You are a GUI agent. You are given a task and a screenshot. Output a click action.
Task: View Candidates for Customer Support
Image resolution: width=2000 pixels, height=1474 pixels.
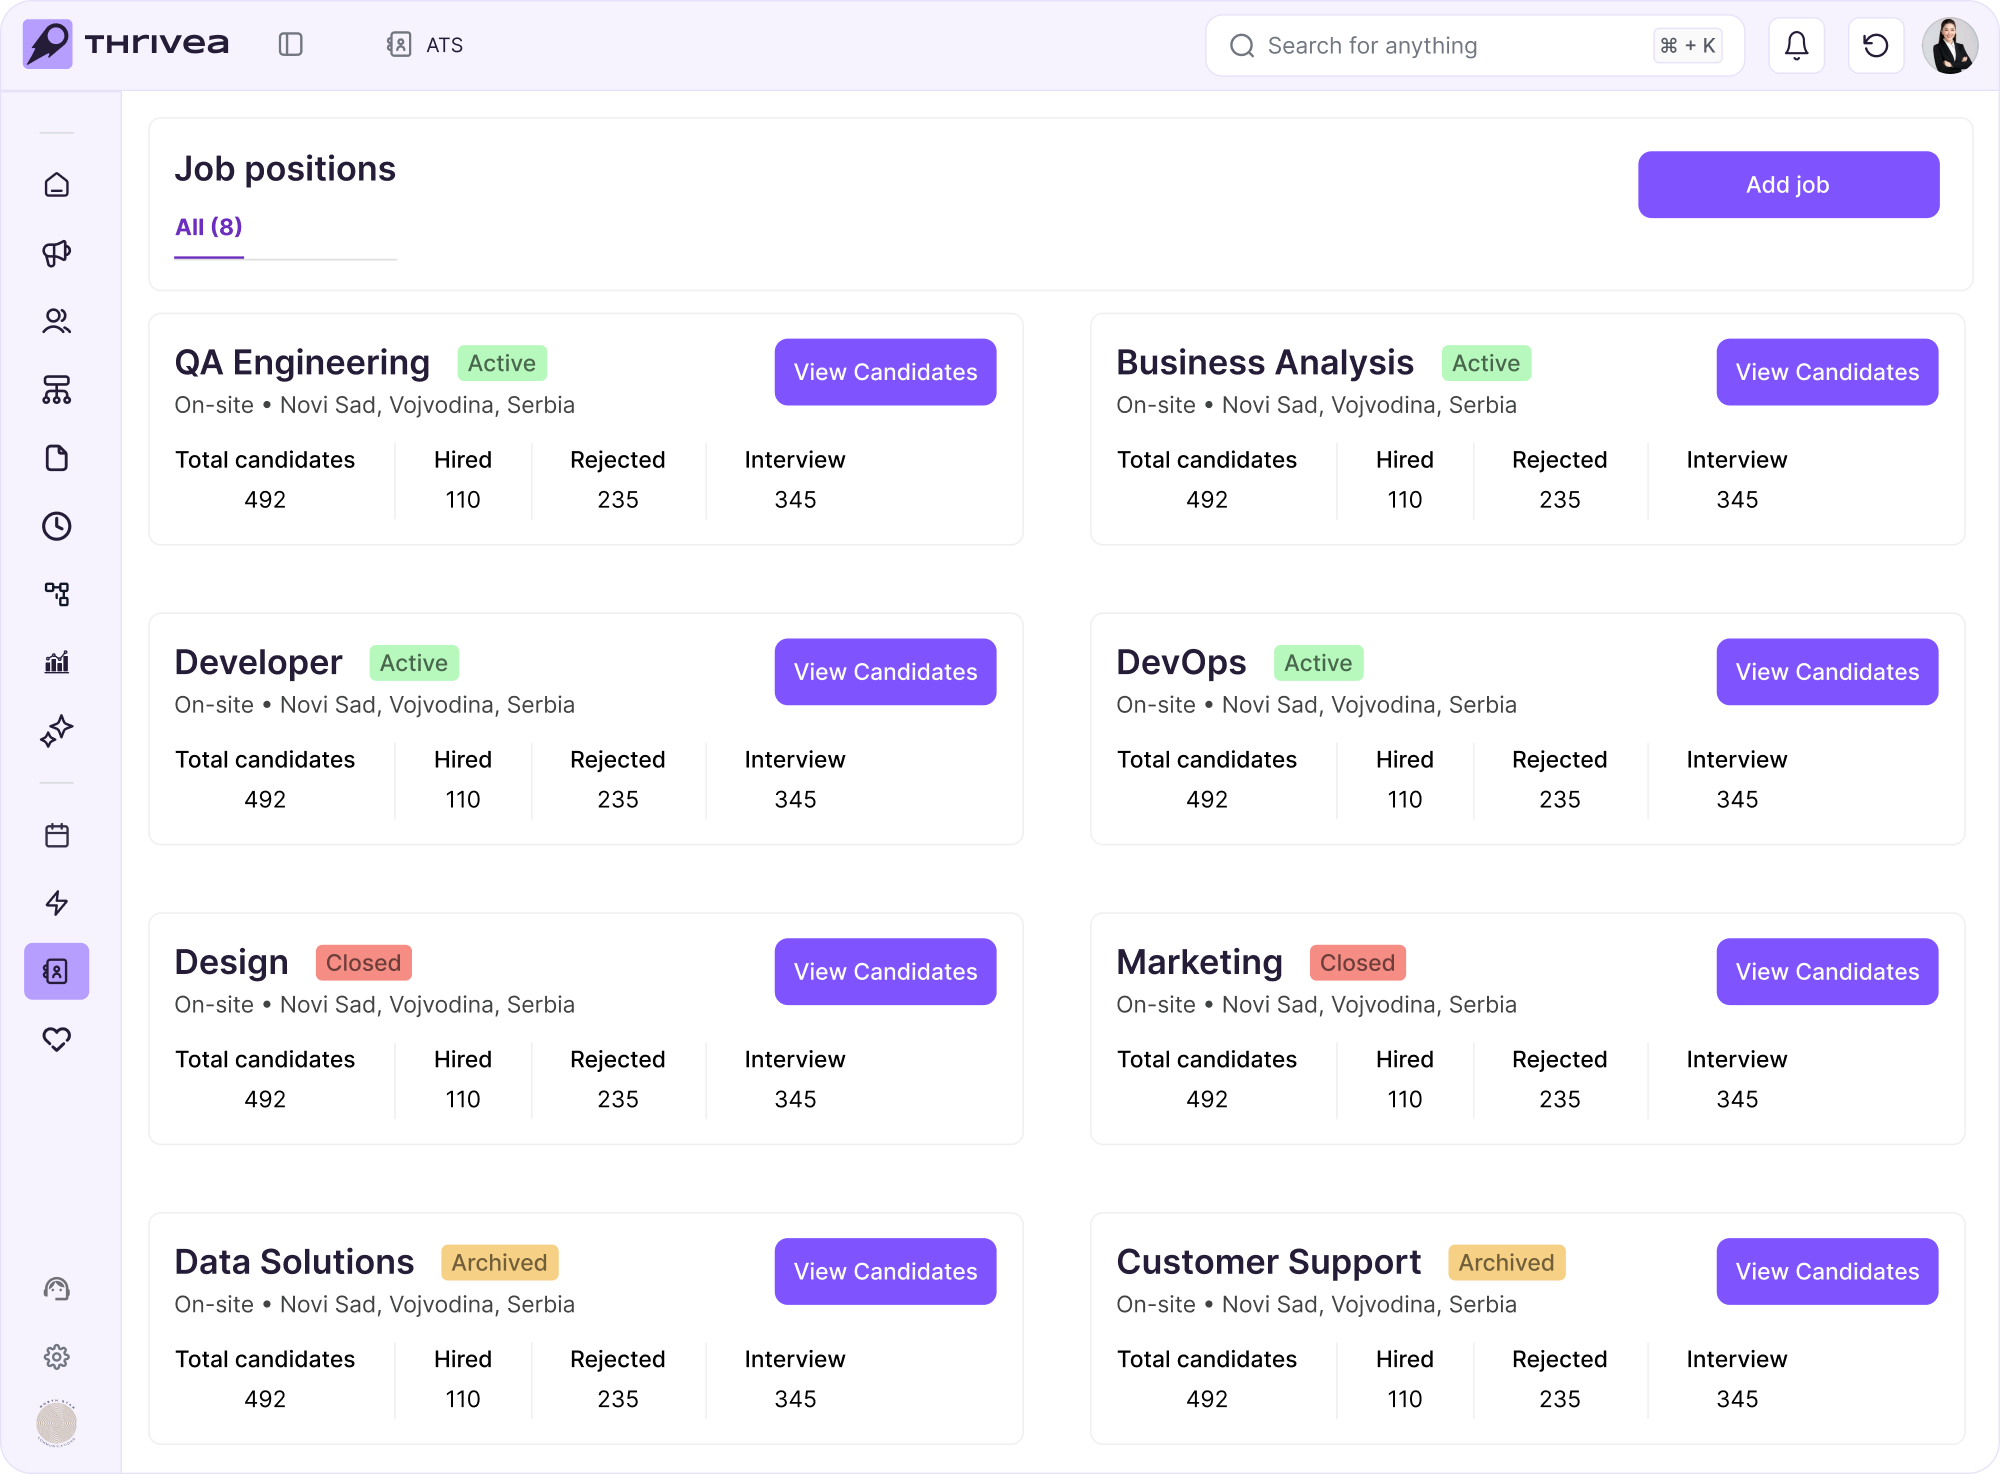(1827, 1272)
